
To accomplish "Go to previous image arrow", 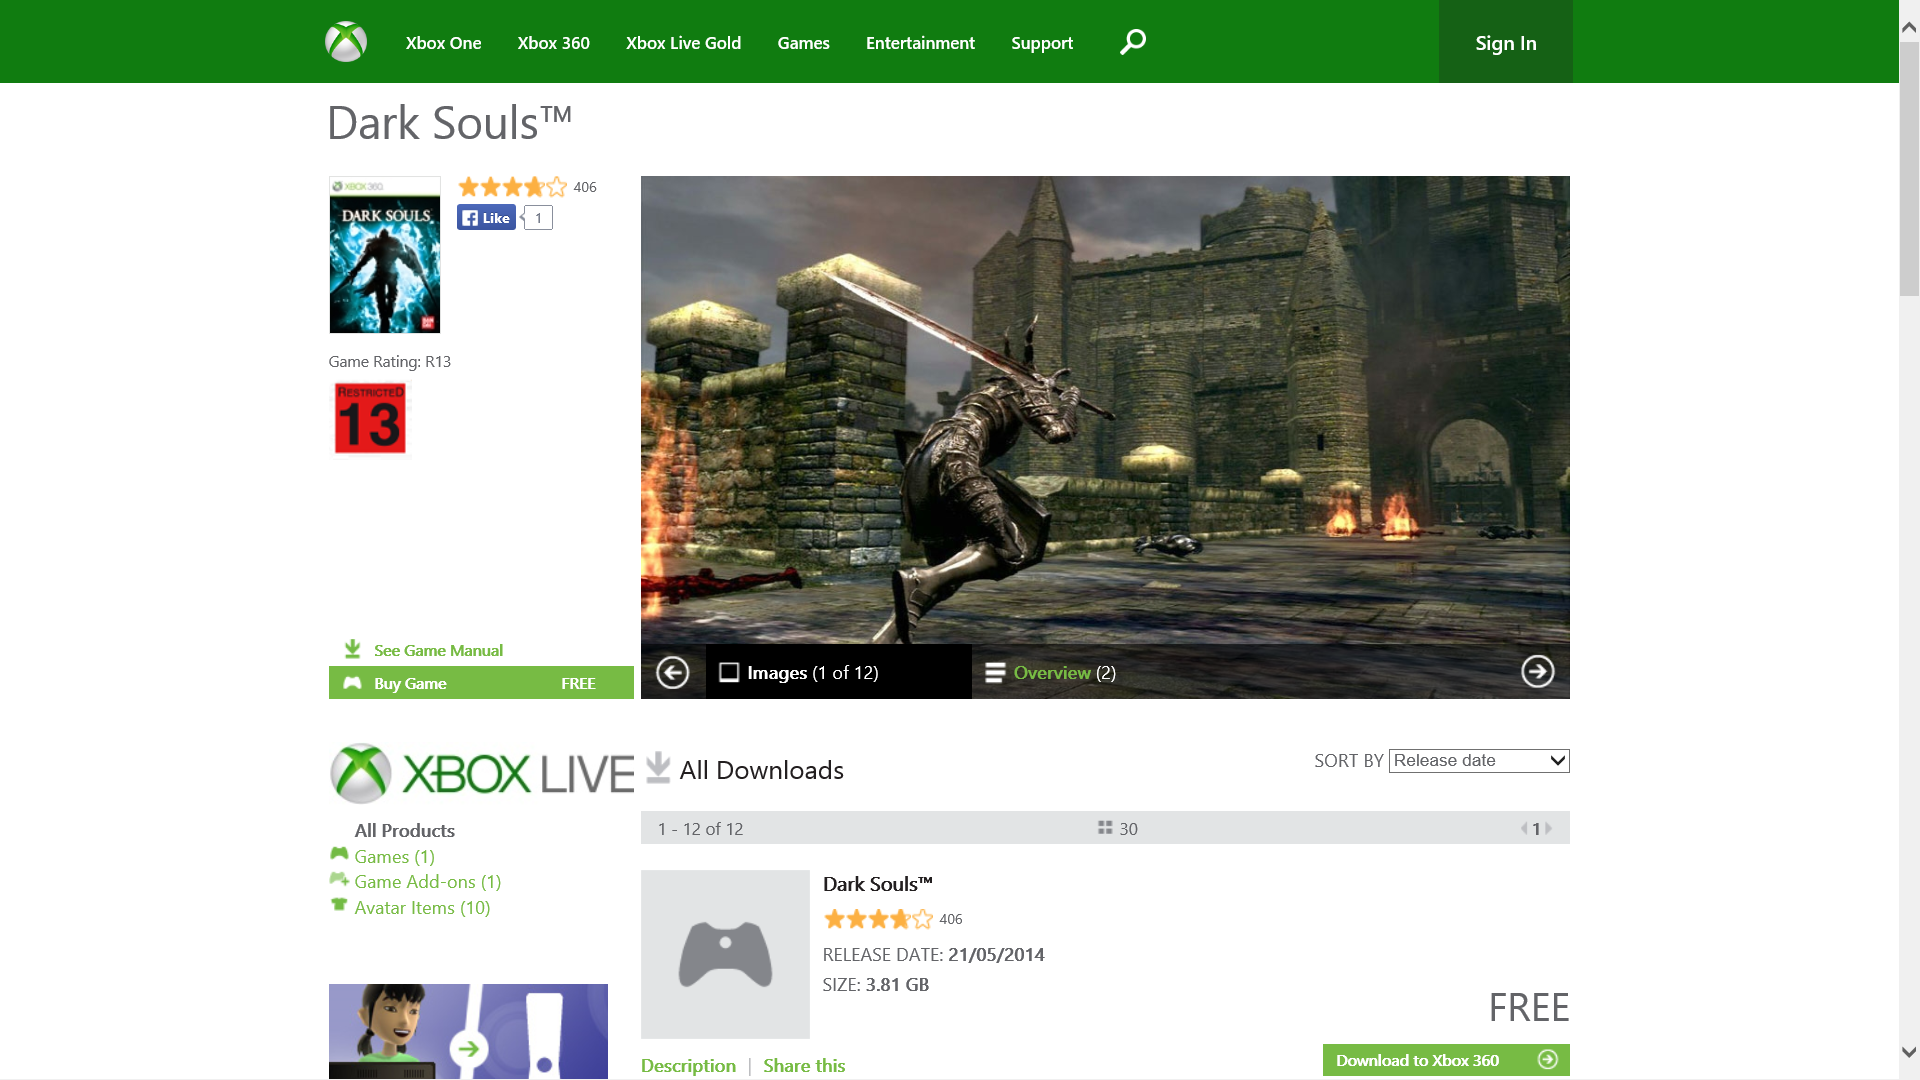I will click(673, 672).
